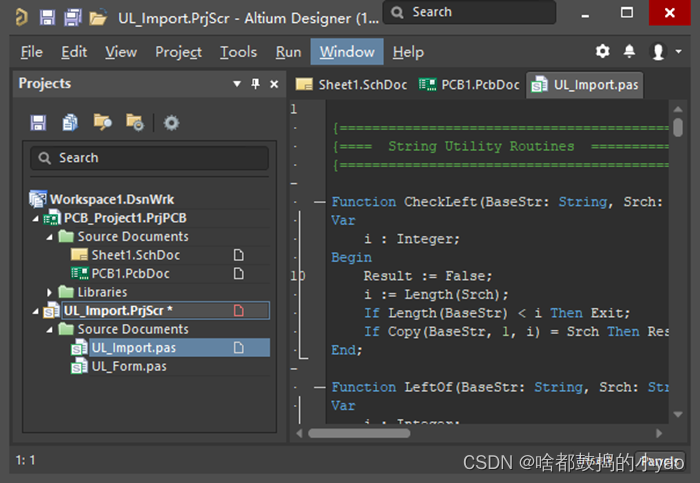Open the Tools menu
The image size is (700, 483).
[x=238, y=52]
